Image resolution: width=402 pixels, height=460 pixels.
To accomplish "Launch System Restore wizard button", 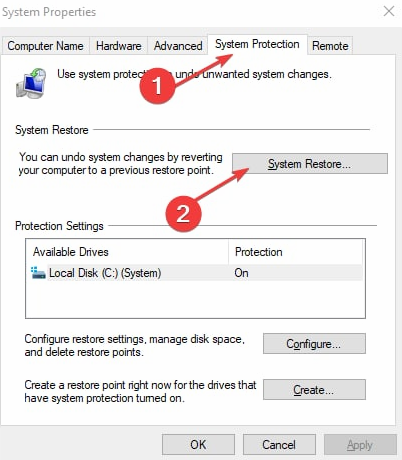I will click(x=310, y=164).
